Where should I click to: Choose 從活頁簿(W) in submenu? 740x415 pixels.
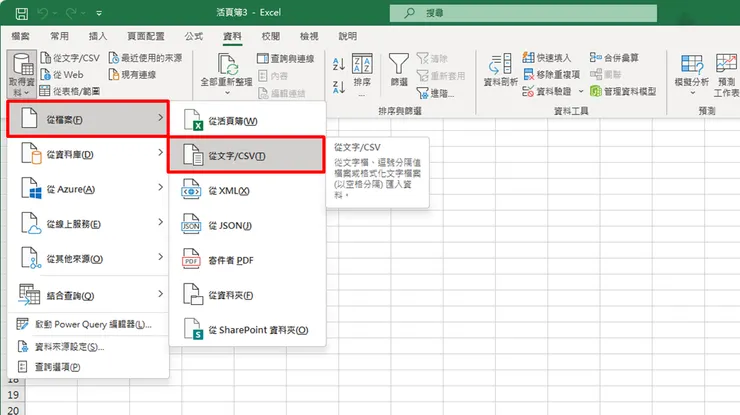[x=247, y=121]
